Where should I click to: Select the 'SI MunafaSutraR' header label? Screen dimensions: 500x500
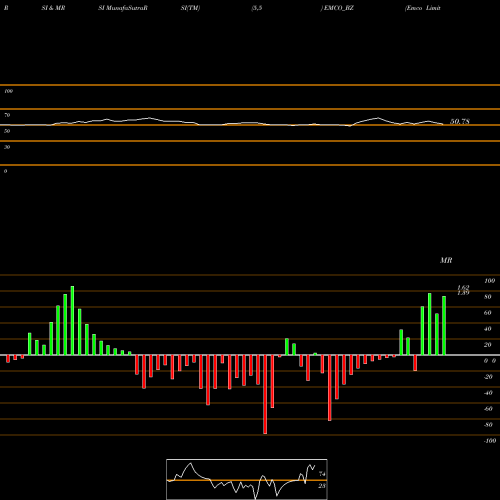[123, 8]
